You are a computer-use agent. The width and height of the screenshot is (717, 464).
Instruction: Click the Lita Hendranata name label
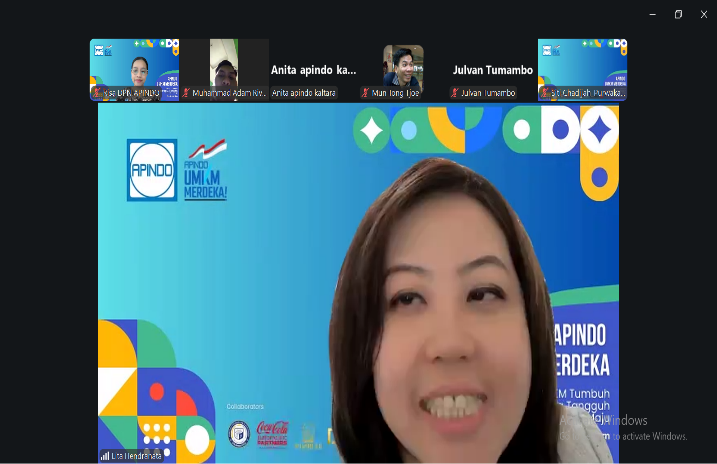(x=137, y=455)
